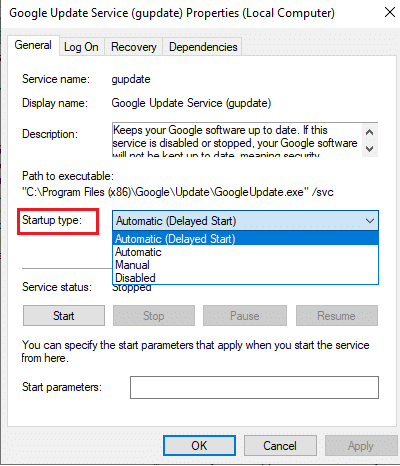Click the Resume service button
This screenshot has height=466, width=400.
pyautogui.click(x=337, y=316)
